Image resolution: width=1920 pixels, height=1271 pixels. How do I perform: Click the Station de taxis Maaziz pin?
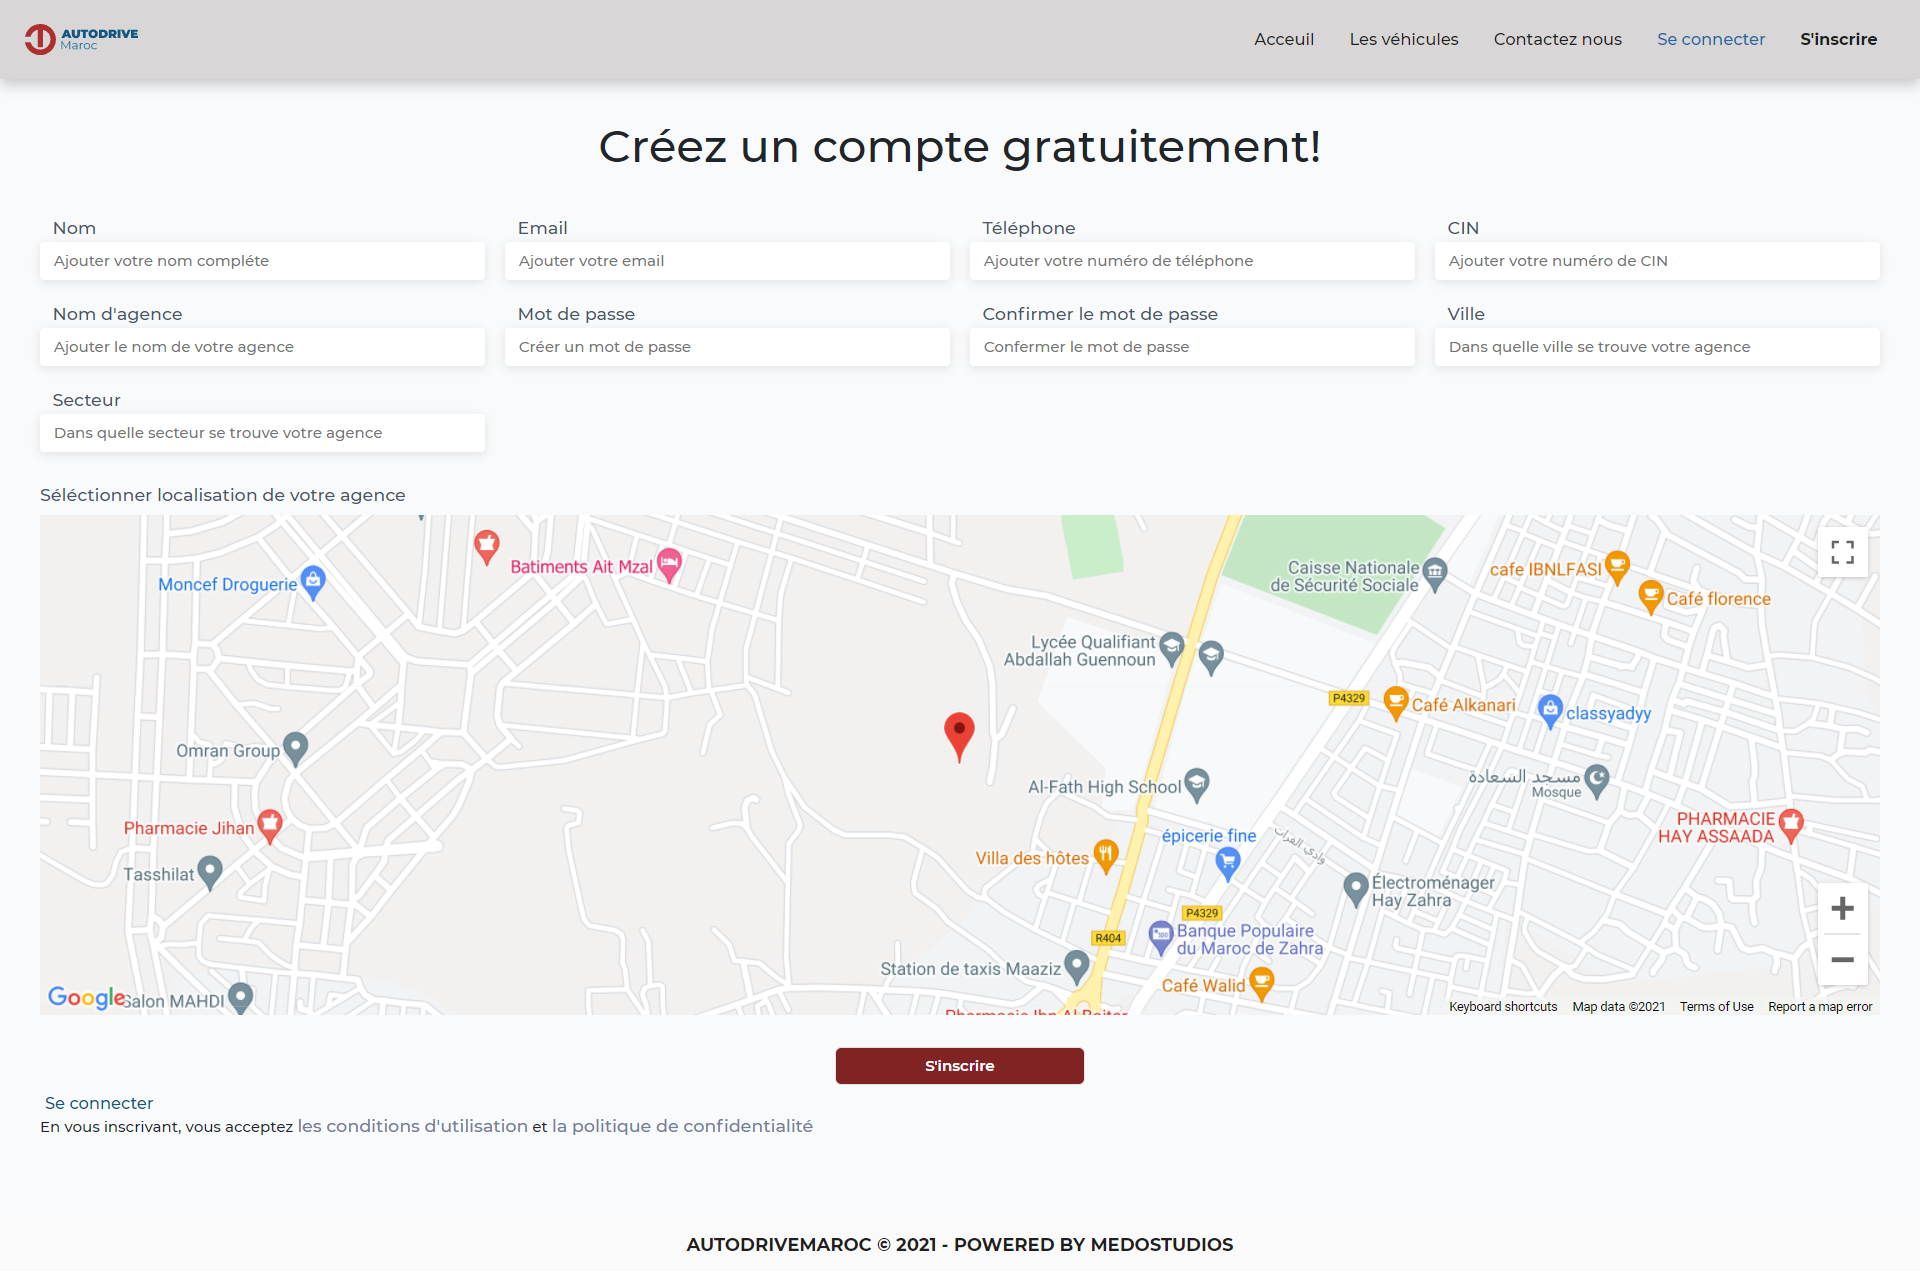click(x=1076, y=967)
